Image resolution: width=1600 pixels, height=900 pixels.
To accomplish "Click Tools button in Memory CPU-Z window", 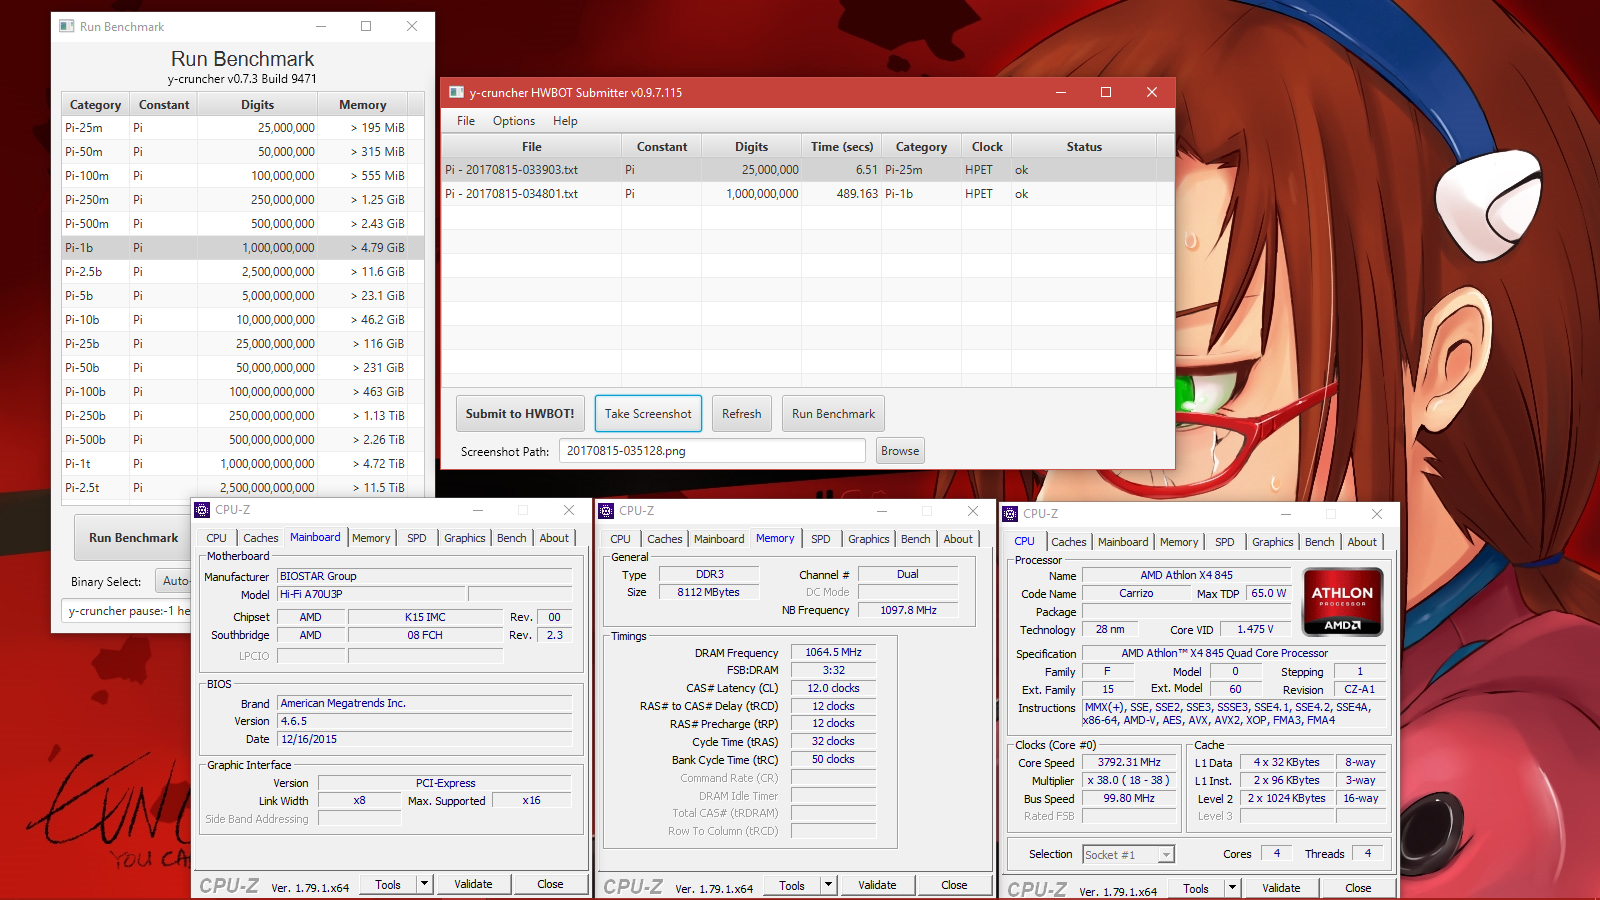I will point(792,885).
